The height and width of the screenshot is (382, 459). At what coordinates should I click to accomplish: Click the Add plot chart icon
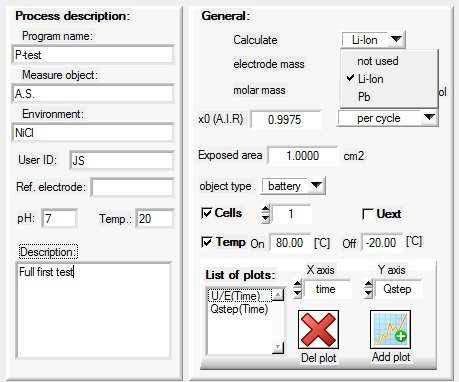click(x=390, y=330)
